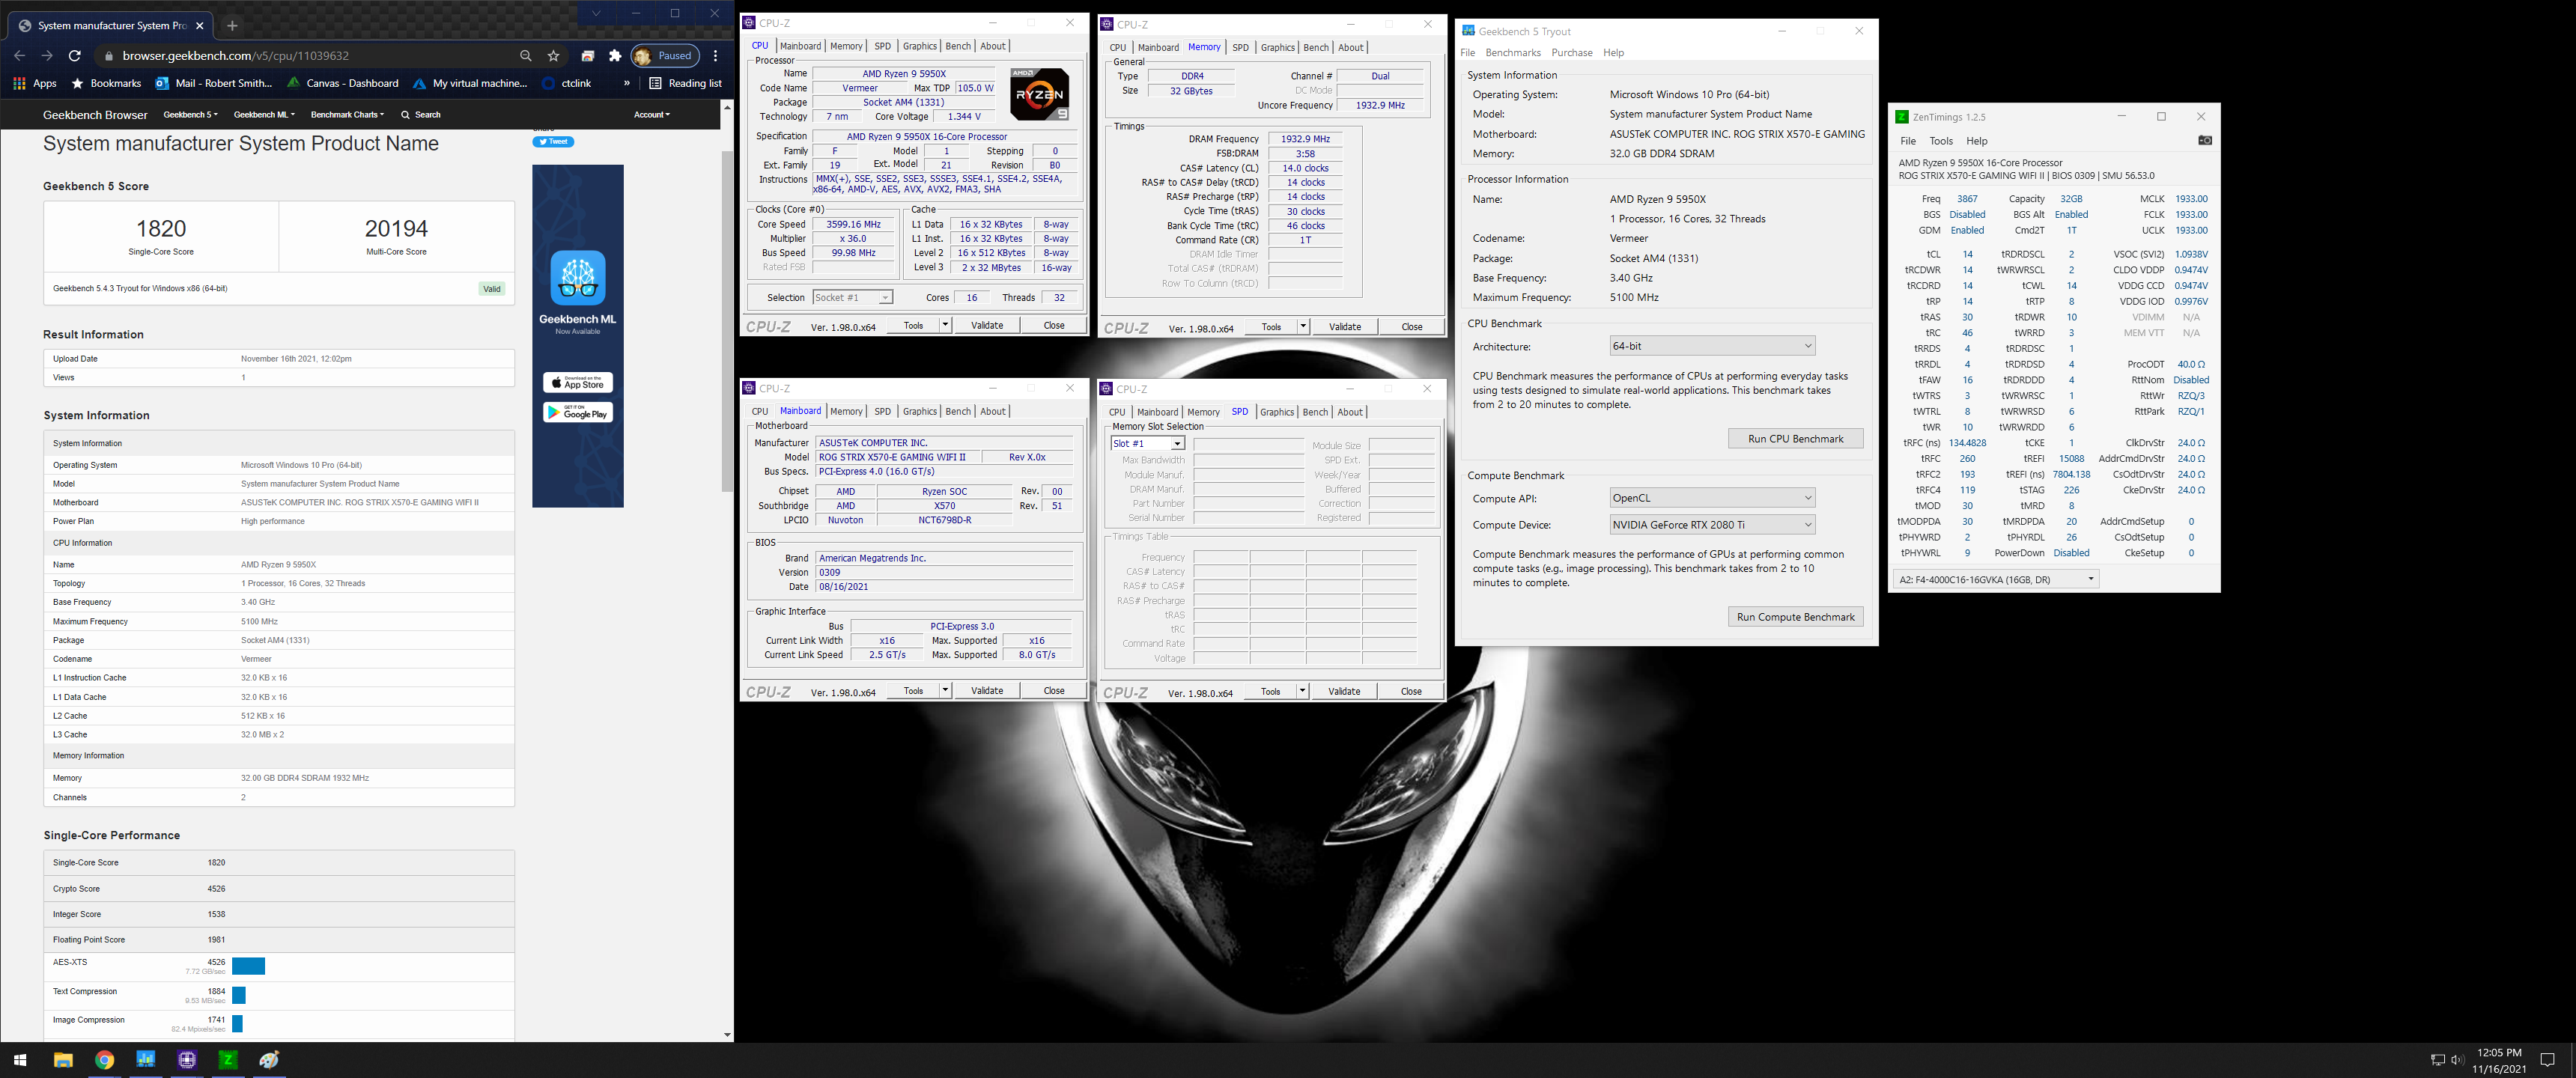Open the Apps shortcut in bookmarks bar
2576x1078 pixels.
point(34,84)
